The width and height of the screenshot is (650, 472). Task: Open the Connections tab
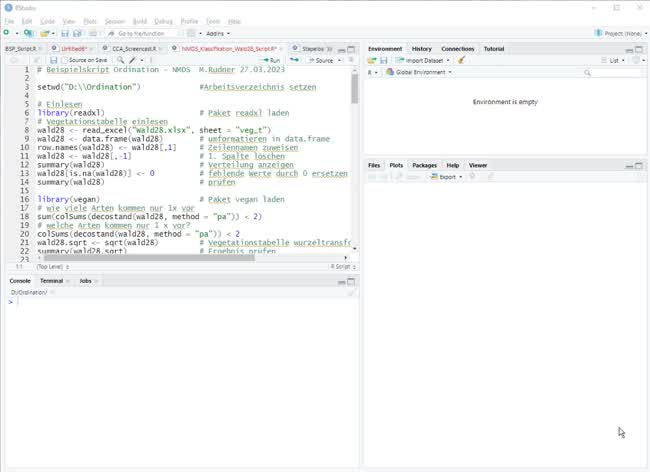pos(458,49)
